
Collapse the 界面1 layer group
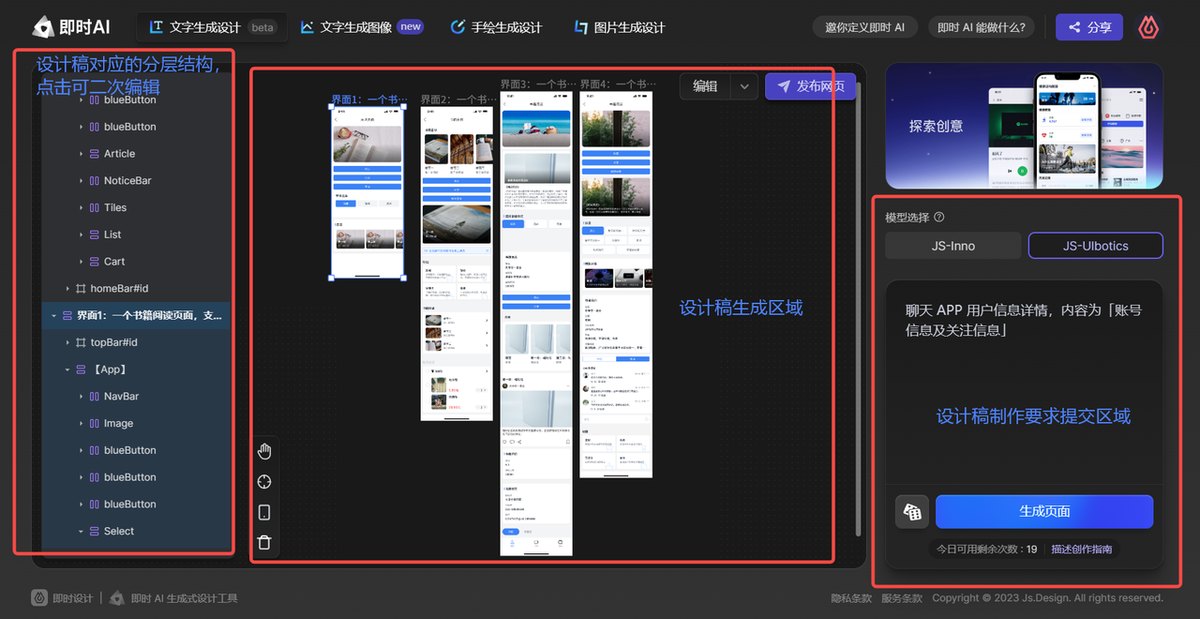click(53, 316)
